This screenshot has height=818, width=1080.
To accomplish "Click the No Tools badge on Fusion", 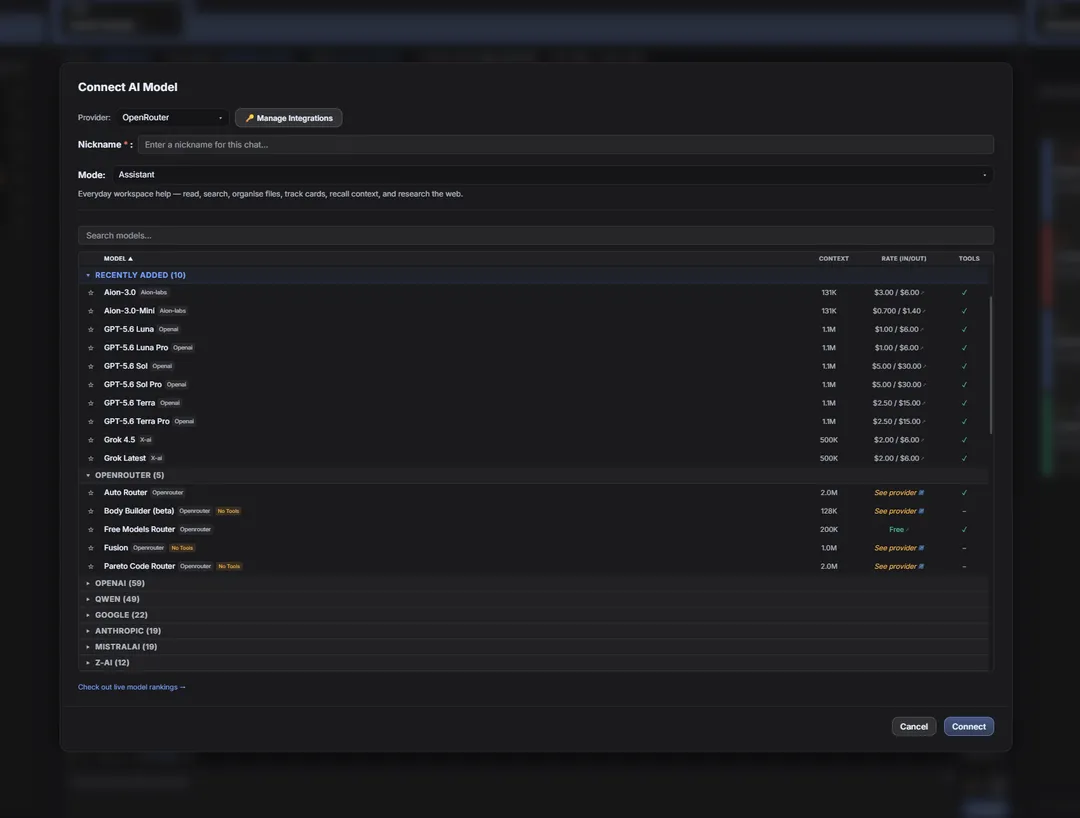I will pos(182,548).
